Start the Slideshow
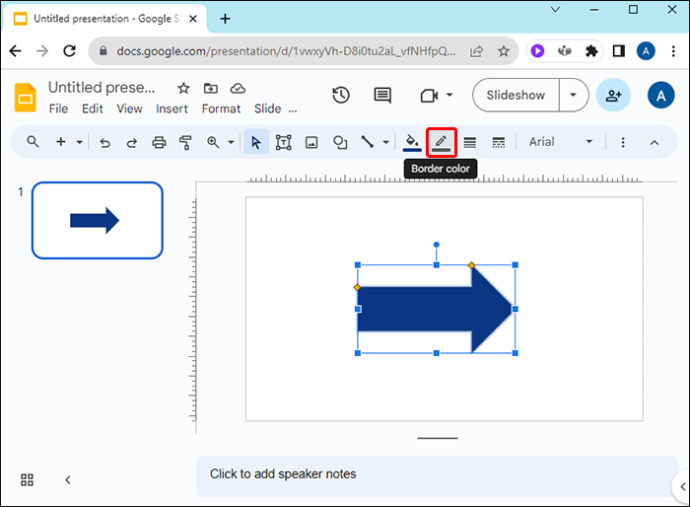 click(516, 95)
